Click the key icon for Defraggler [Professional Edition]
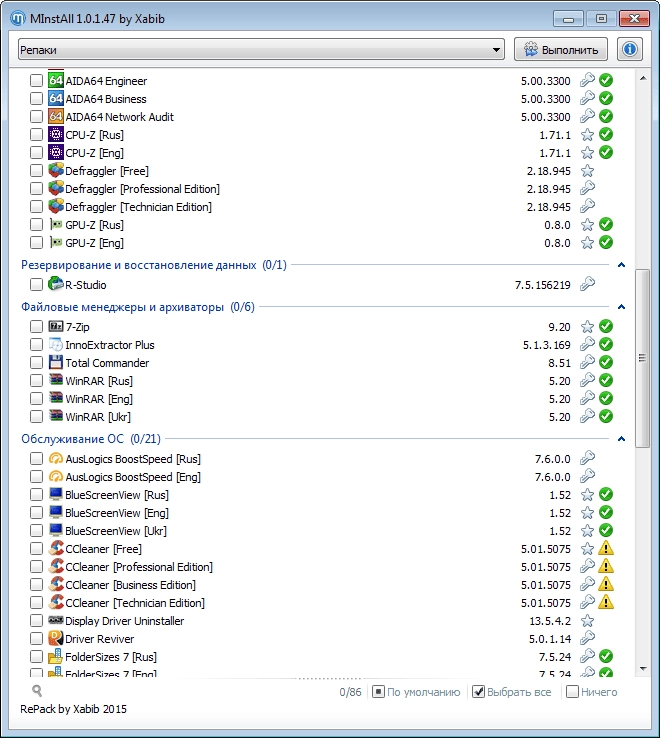 click(587, 188)
